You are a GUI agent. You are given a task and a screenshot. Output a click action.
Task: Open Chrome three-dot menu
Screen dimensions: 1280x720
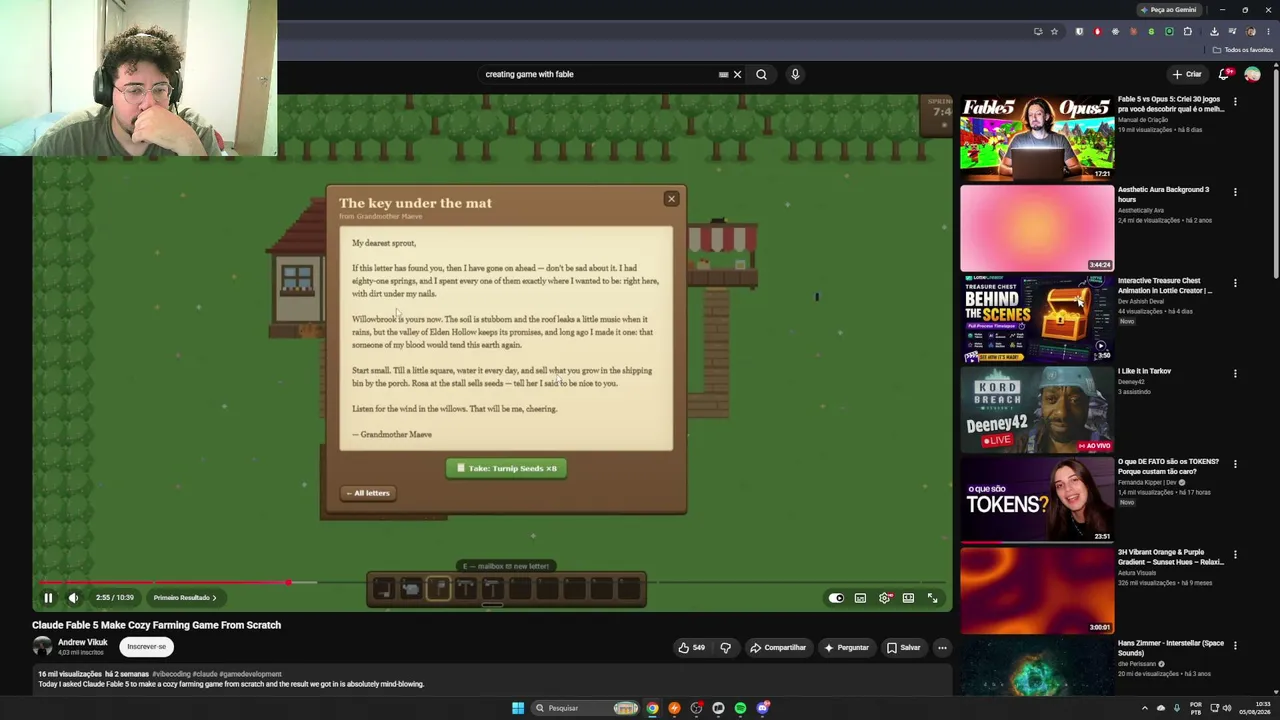[x=1268, y=32]
